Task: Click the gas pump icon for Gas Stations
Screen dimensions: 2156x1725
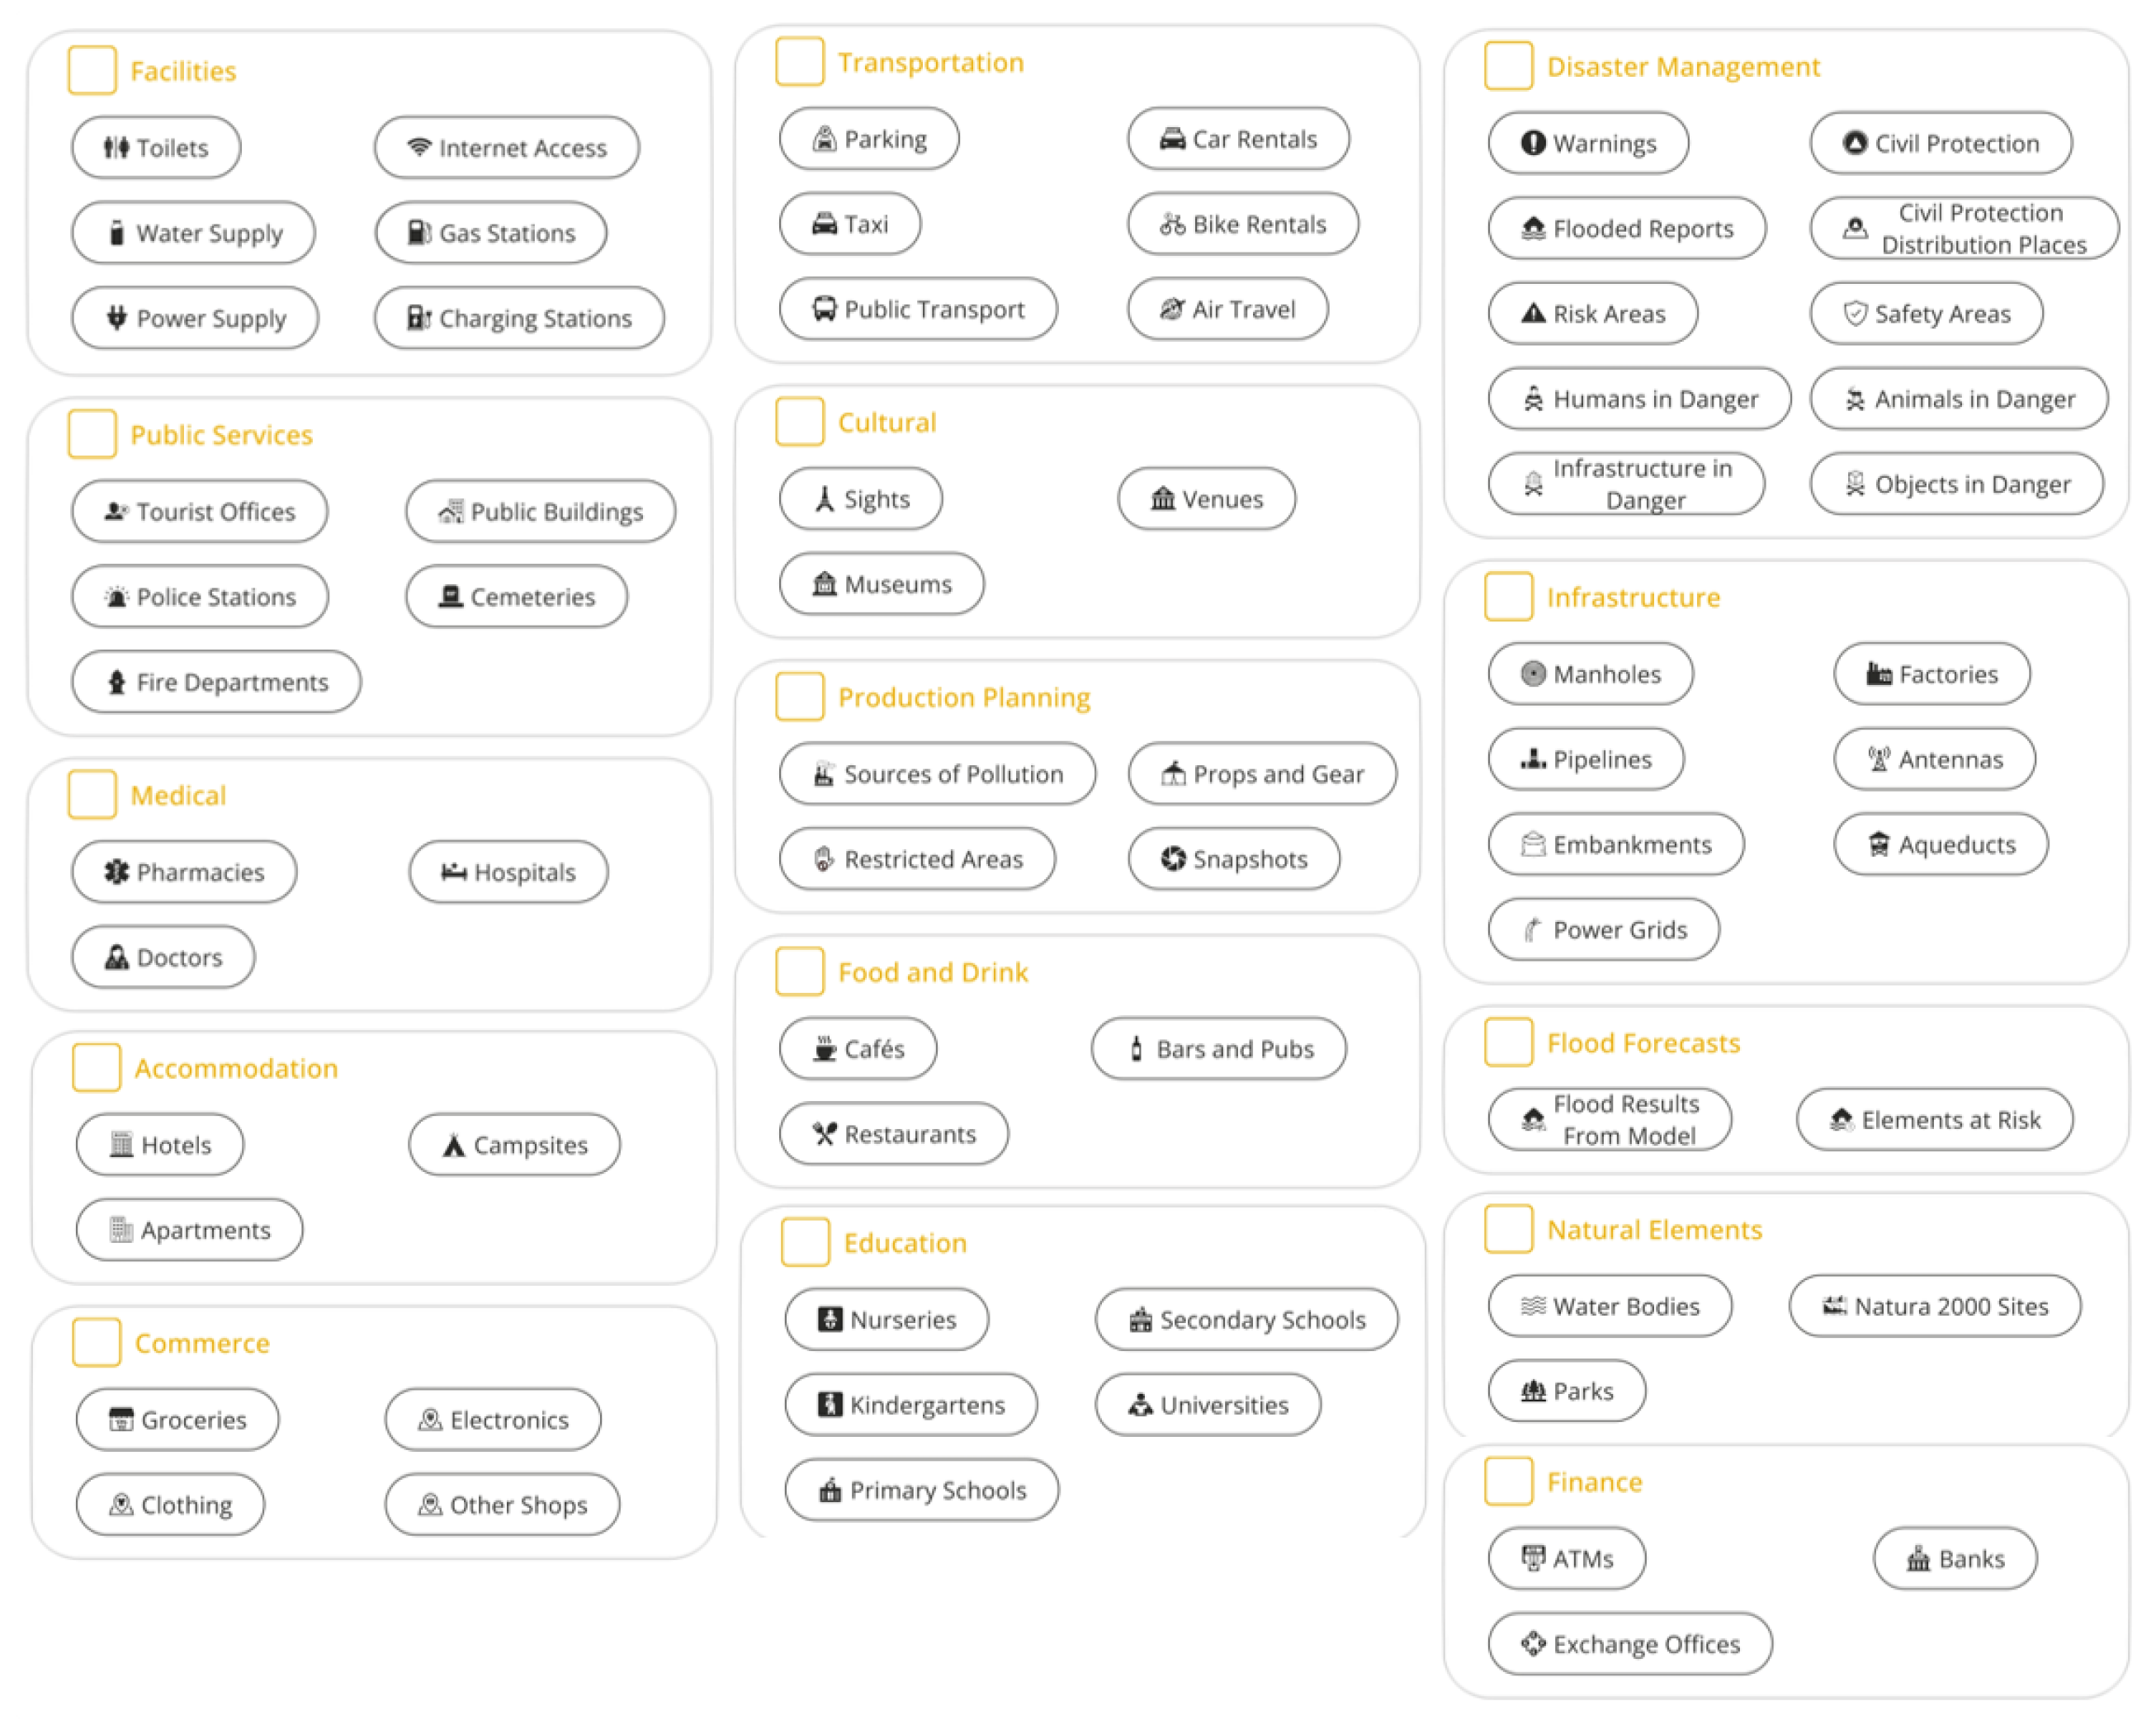Action: point(419,233)
